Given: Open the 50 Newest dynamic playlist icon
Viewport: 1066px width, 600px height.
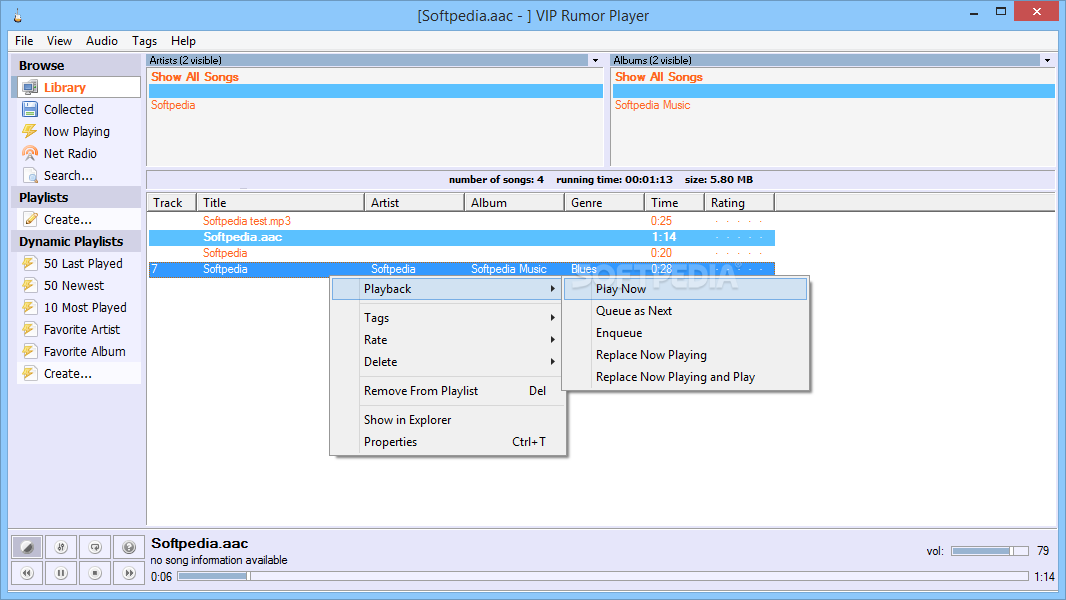Looking at the screenshot, I should click(x=30, y=285).
